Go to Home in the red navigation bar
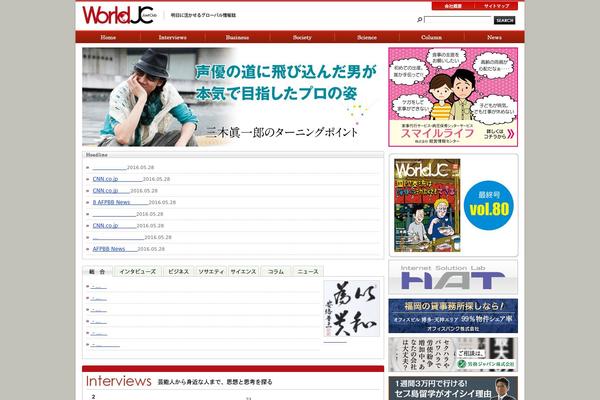This screenshot has width=600, height=400. pos(108,37)
